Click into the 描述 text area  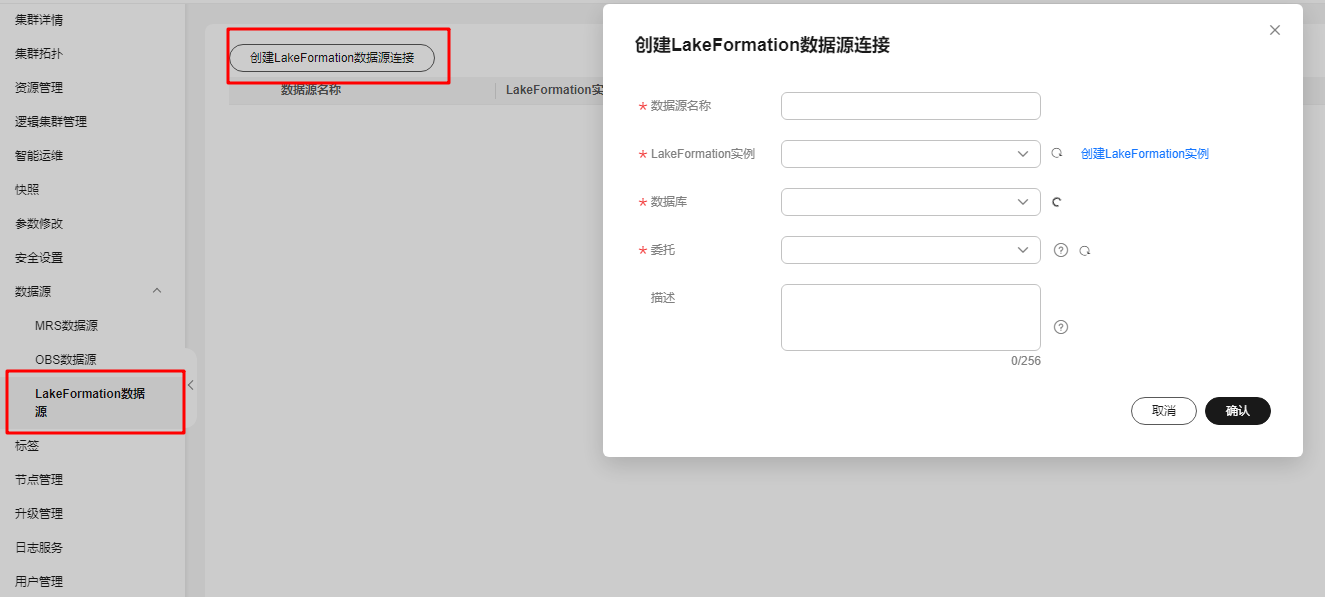tap(911, 317)
